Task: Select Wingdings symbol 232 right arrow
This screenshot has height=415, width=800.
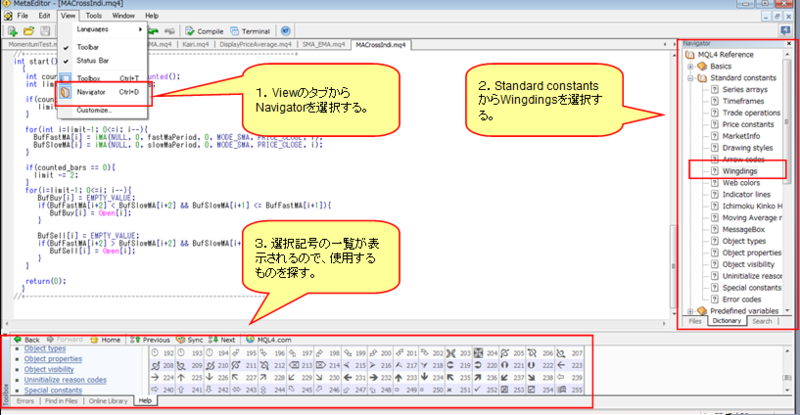Action: pyautogui.click(x=379, y=378)
